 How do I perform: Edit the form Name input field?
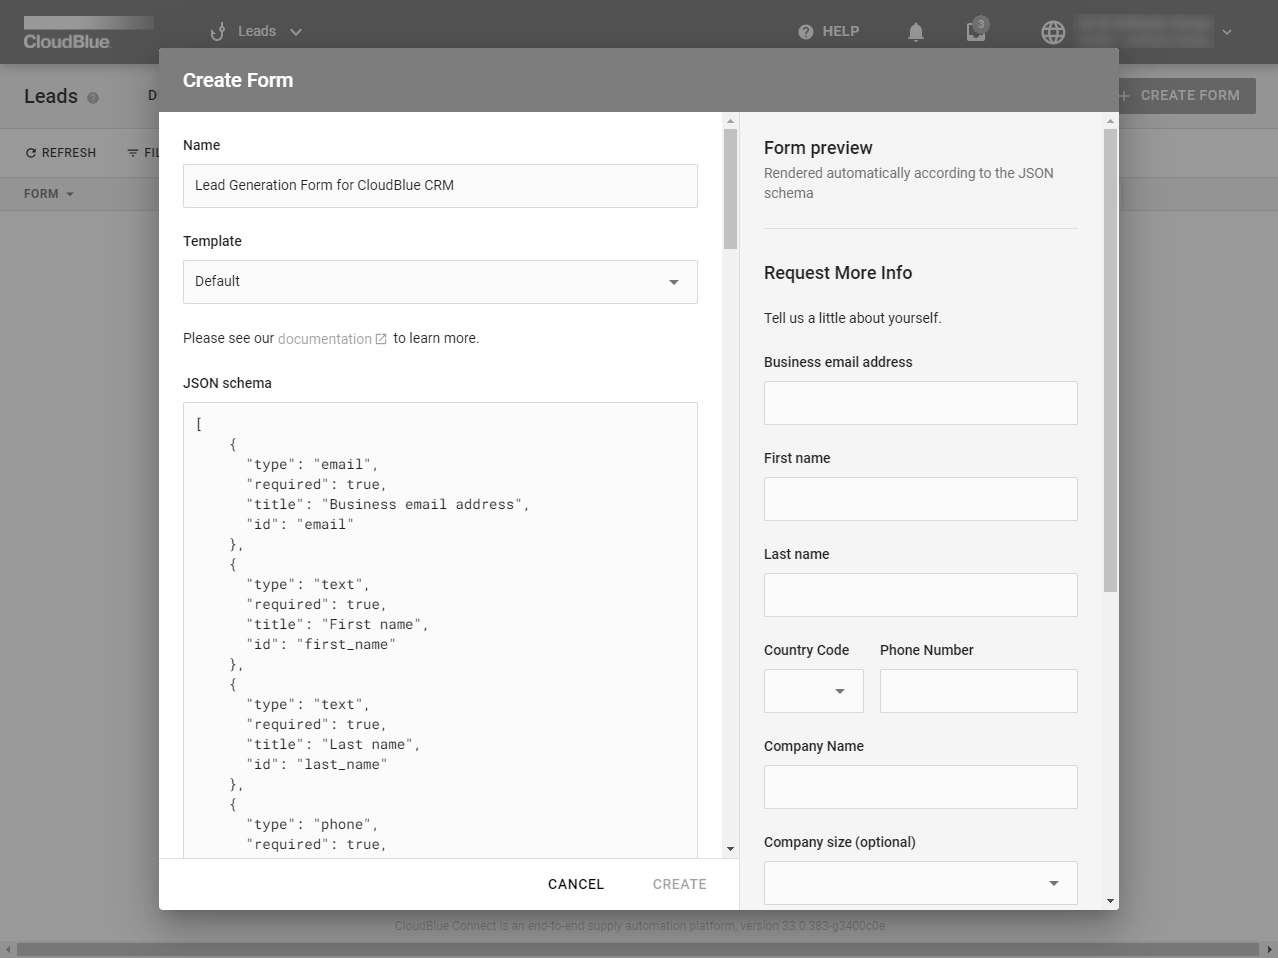[x=440, y=186]
